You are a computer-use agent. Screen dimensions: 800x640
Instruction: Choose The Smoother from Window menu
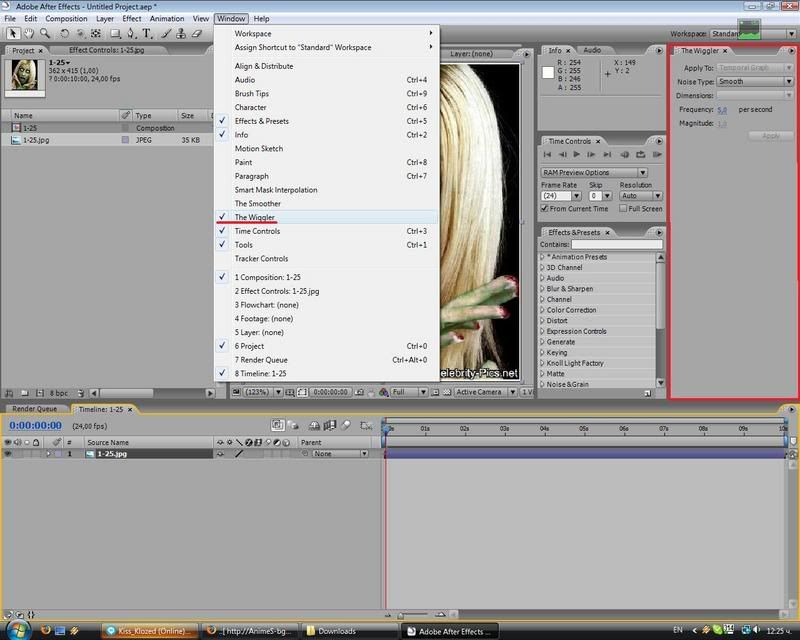click(x=327, y=203)
